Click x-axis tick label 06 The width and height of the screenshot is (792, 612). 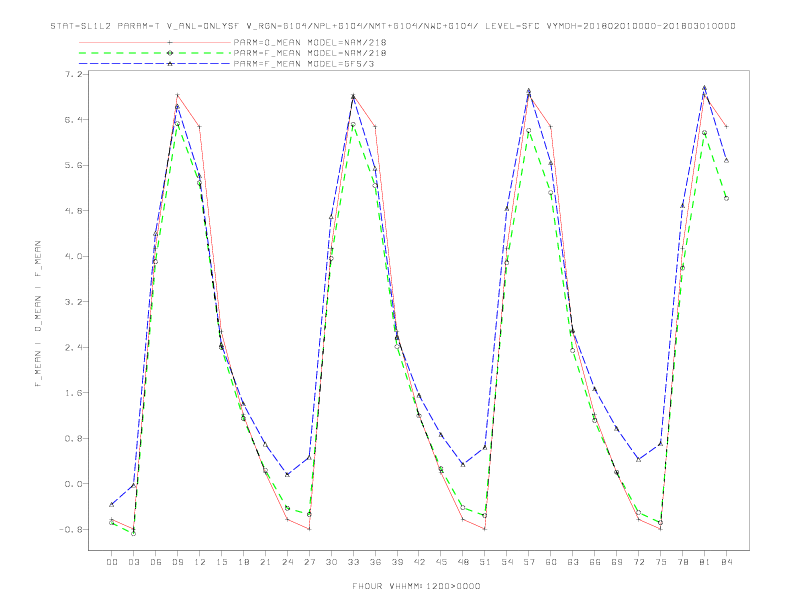point(156,562)
